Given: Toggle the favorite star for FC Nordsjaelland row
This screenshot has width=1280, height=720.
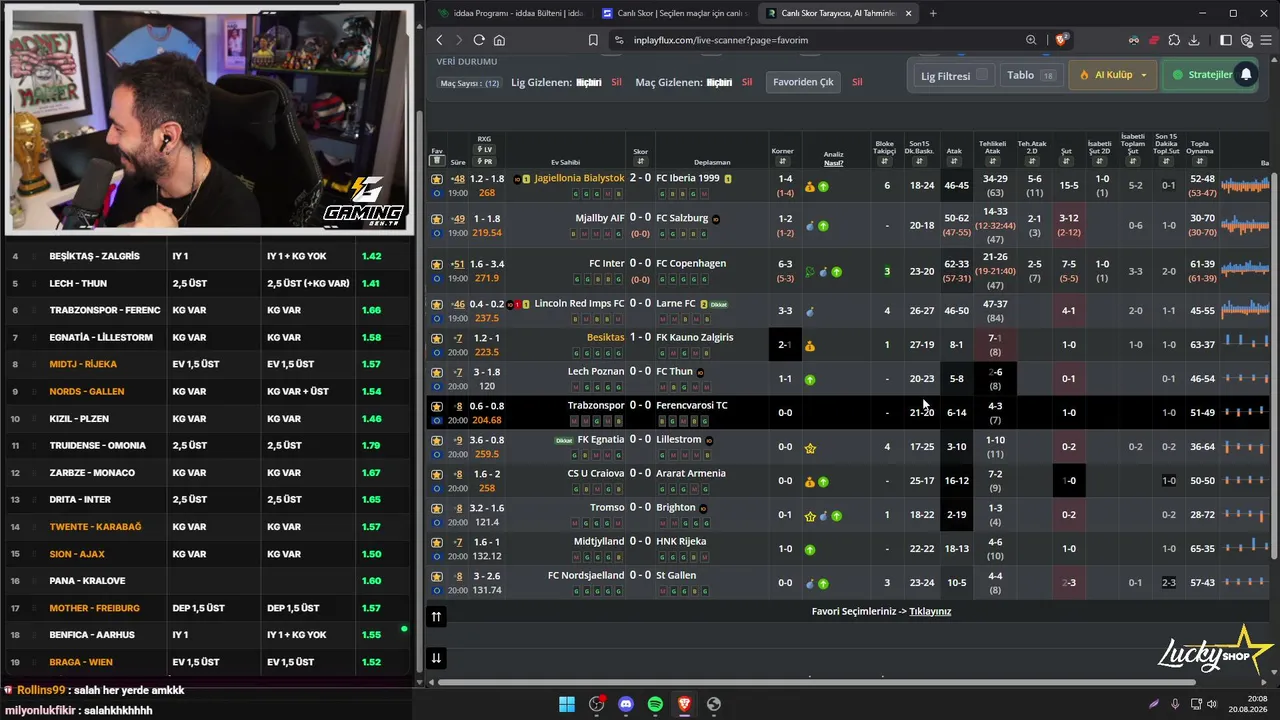Looking at the screenshot, I should (437, 576).
